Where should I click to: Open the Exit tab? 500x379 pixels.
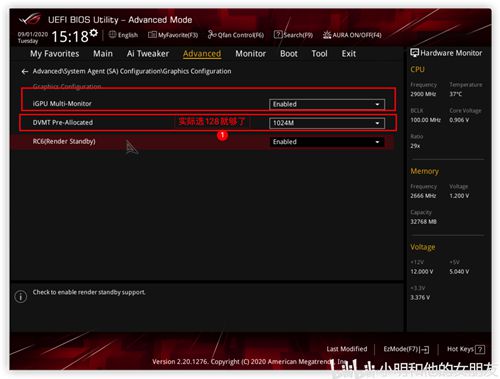tap(349, 54)
